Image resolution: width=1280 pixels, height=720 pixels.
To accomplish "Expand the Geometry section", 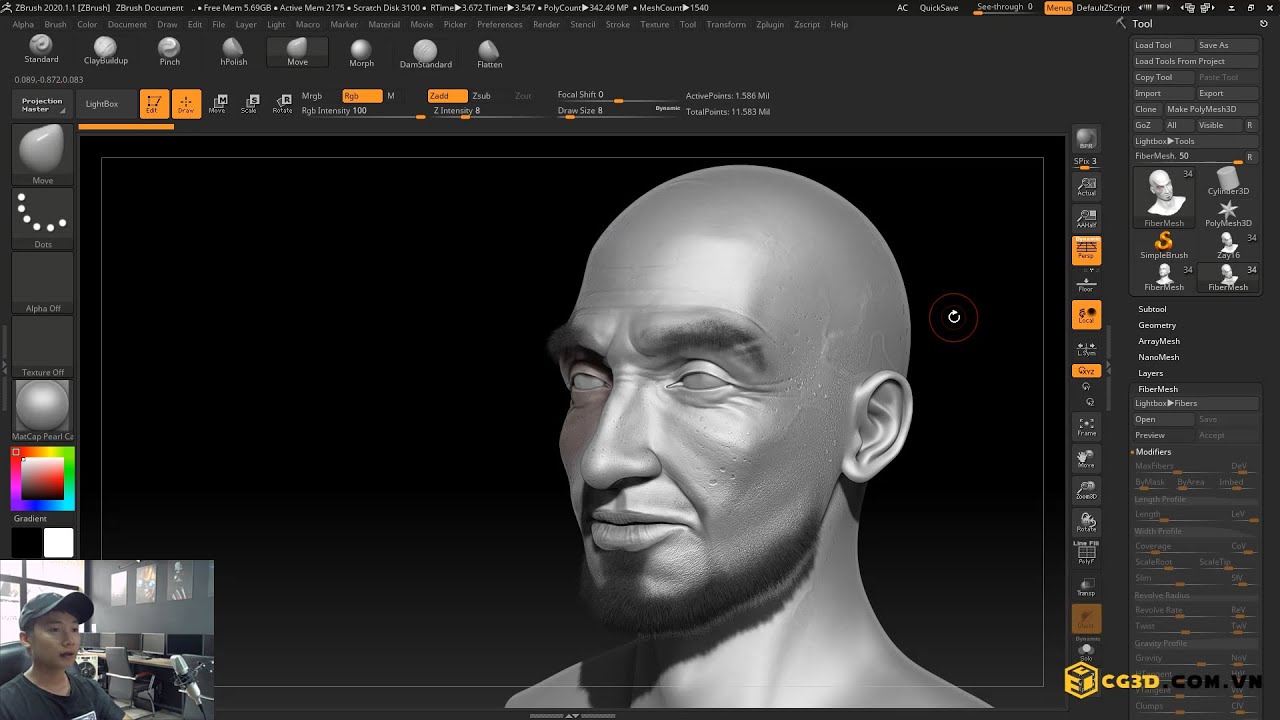I will pyautogui.click(x=1157, y=325).
